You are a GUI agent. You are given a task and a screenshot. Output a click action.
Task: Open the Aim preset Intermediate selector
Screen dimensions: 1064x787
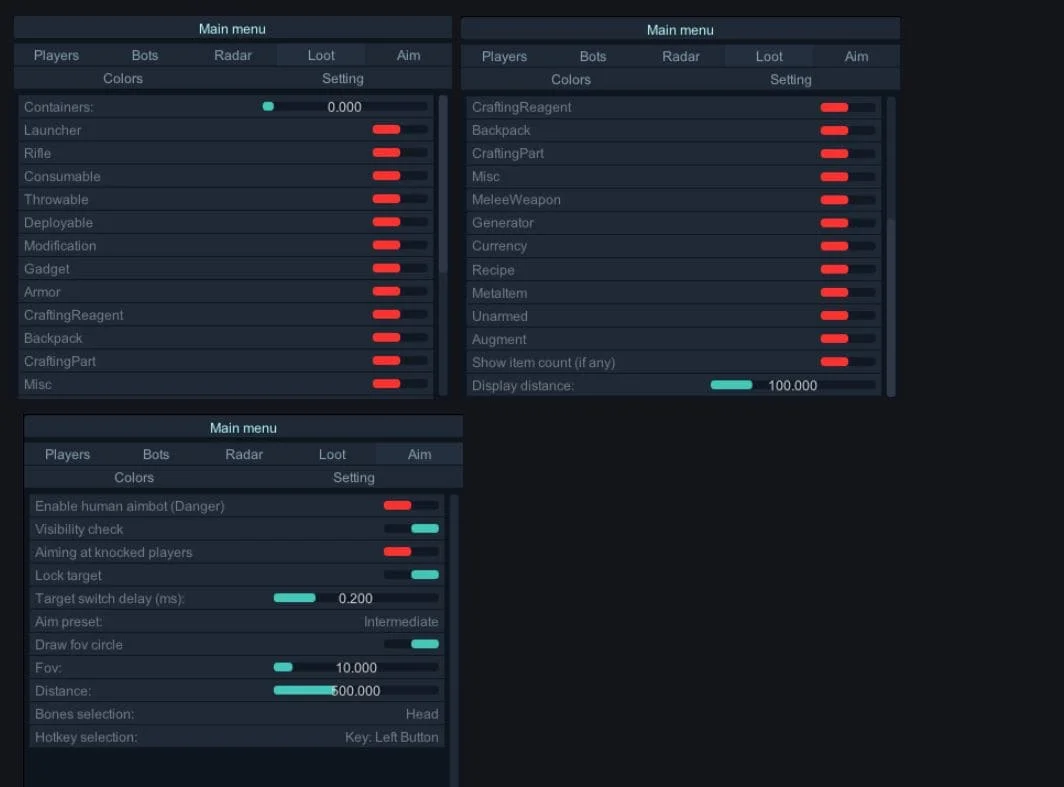click(400, 622)
